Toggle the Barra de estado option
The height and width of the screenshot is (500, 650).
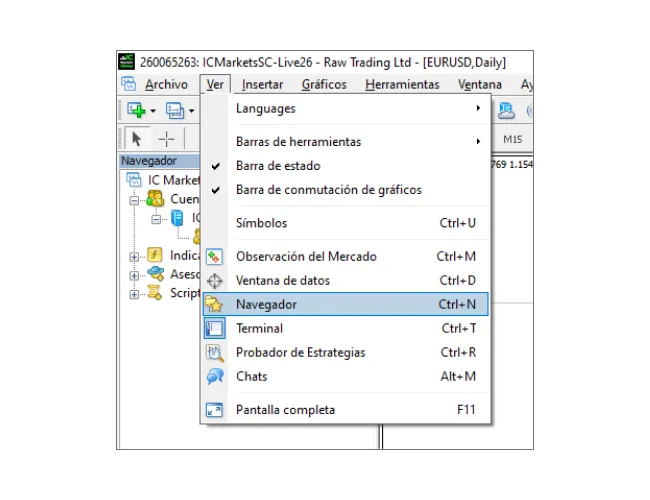click(345, 166)
